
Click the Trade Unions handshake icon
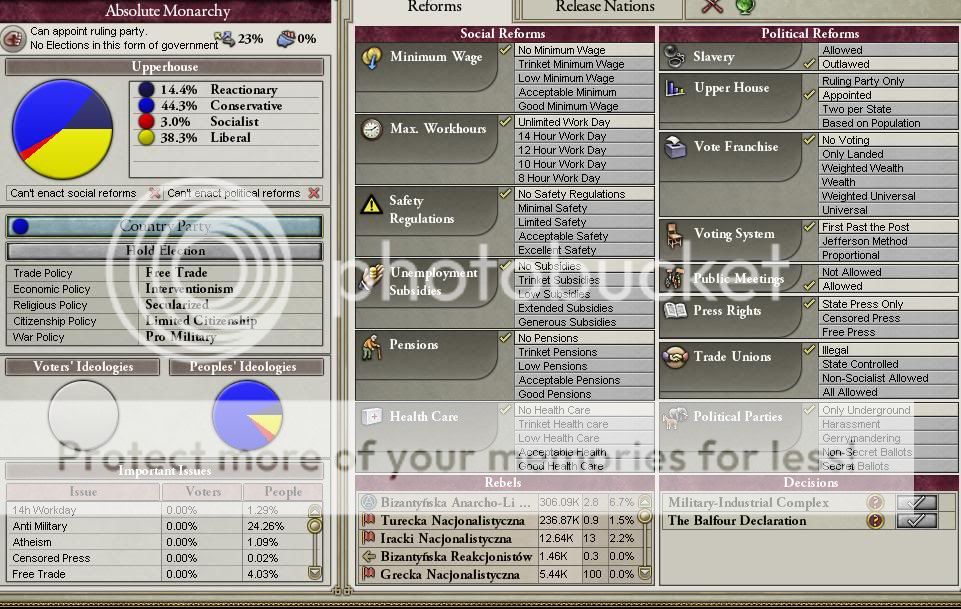[675, 357]
